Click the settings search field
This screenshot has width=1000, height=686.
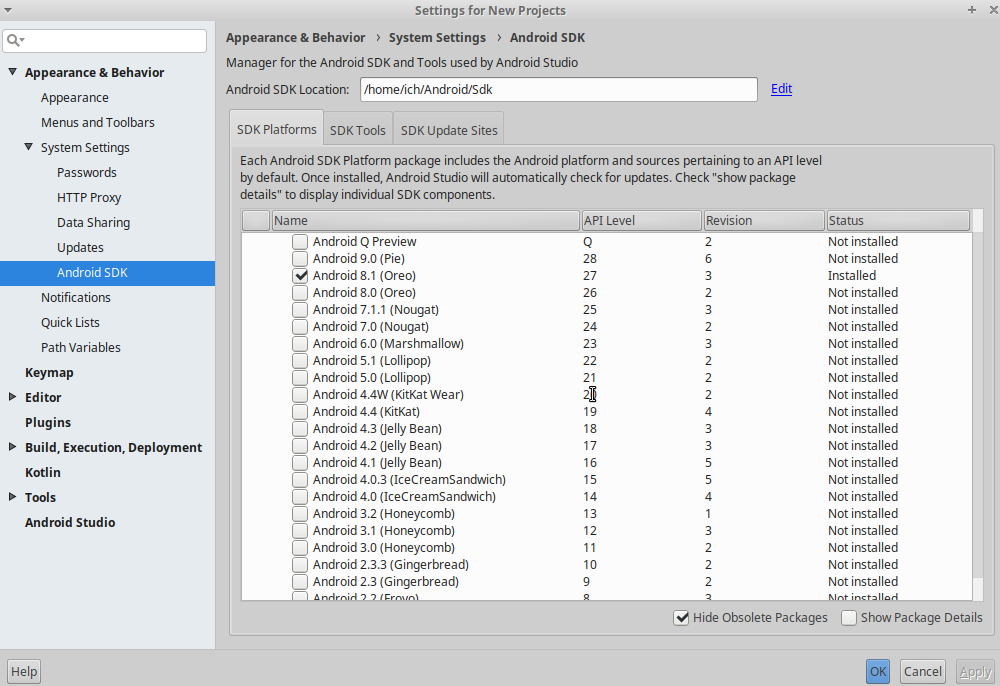click(105, 41)
